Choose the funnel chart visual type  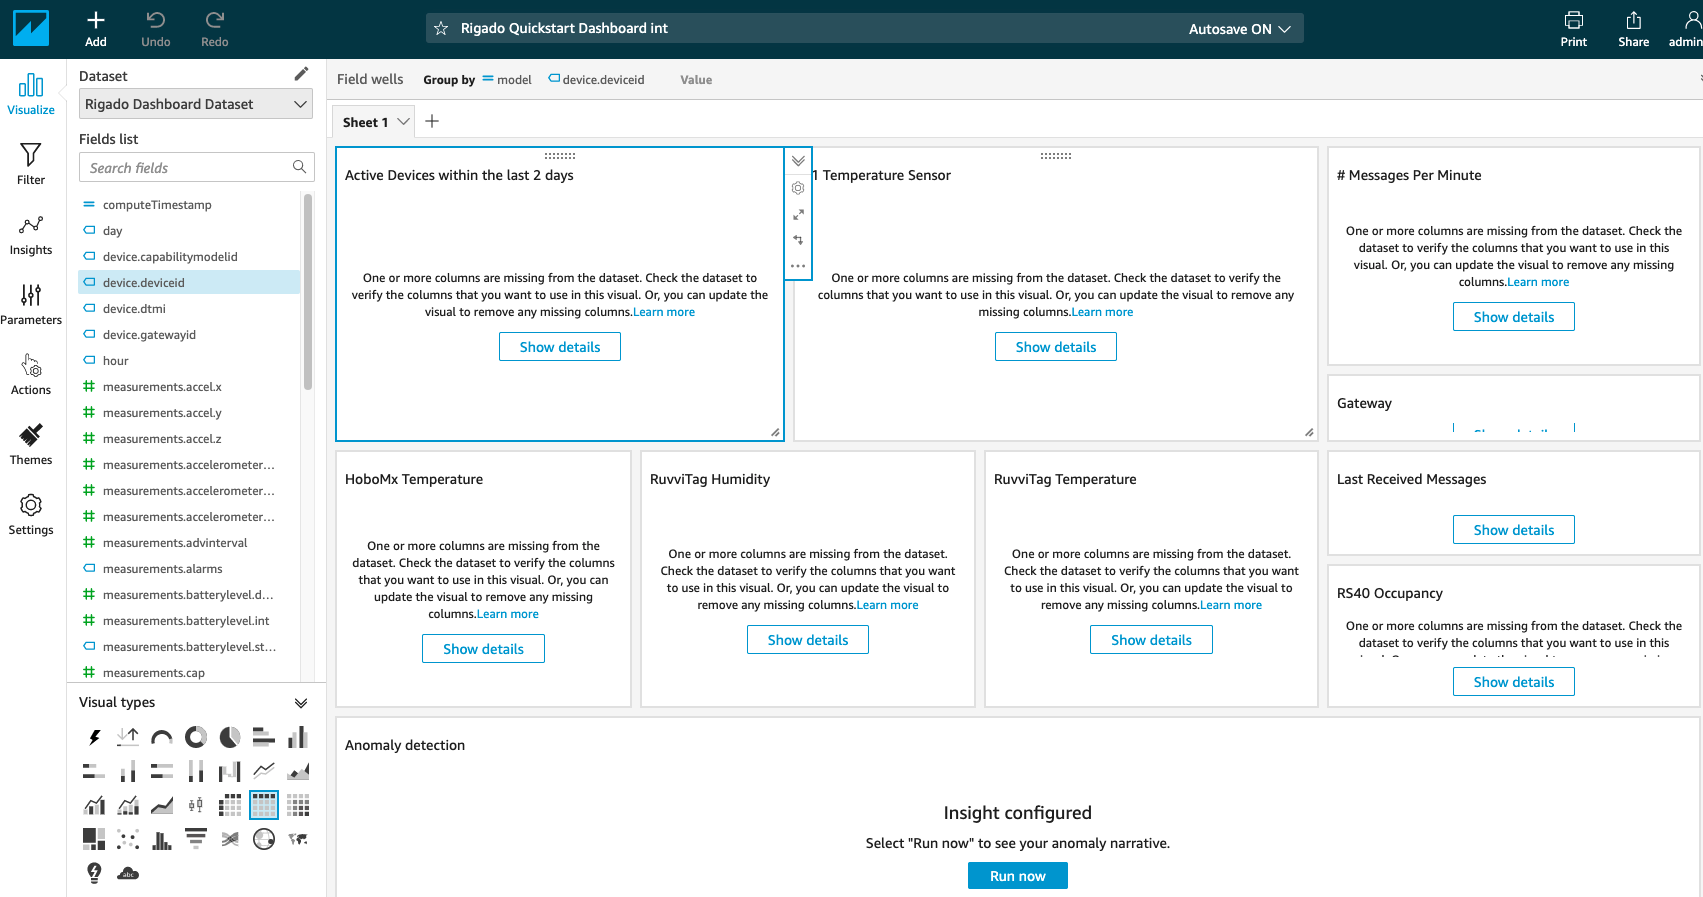pos(196,838)
